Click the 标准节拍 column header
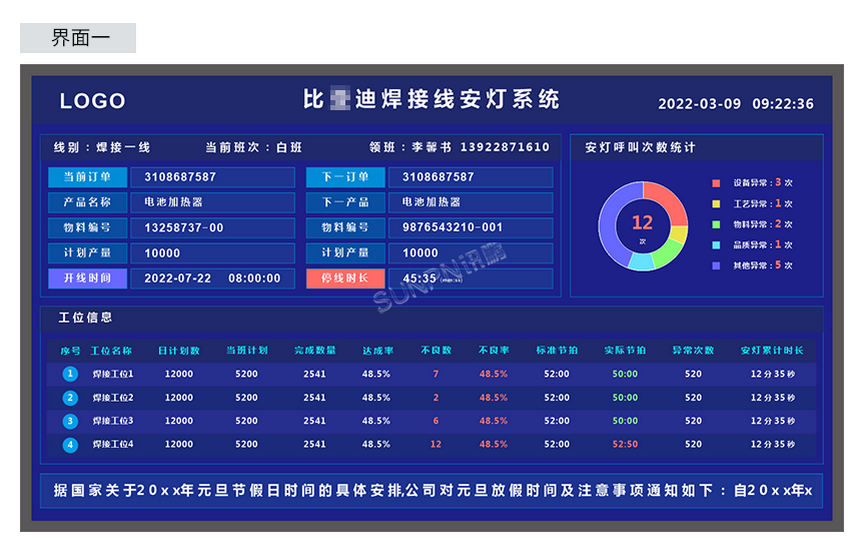Image resolution: width=860 pixels, height=550 pixels. (x=557, y=350)
